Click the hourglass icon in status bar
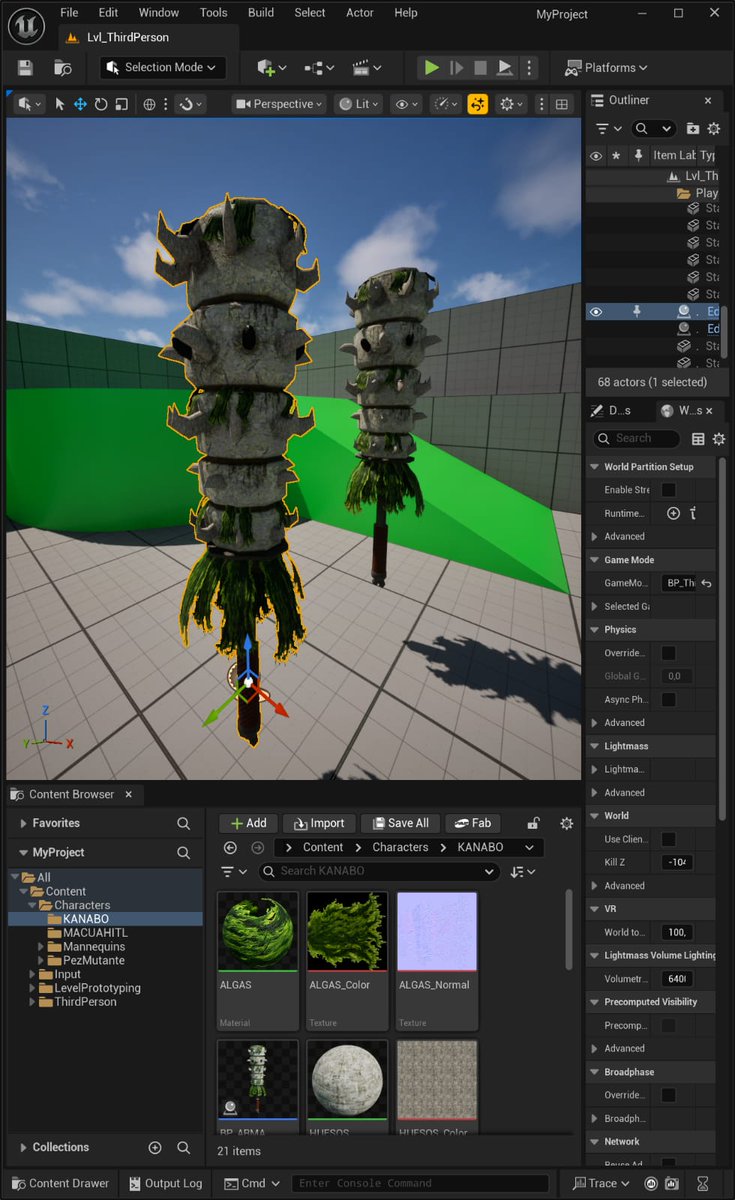Image resolution: width=735 pixels, height=1200 pixels. pyautogui.click(x=703, y=1183)
